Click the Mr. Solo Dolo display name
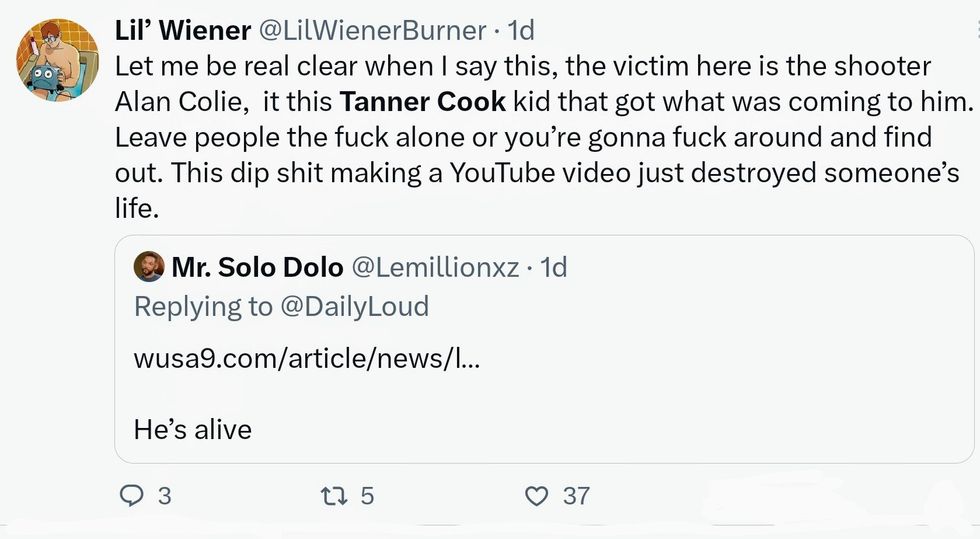Image resolution: width=980 pixels, height=539 pixels. point(257,267)
